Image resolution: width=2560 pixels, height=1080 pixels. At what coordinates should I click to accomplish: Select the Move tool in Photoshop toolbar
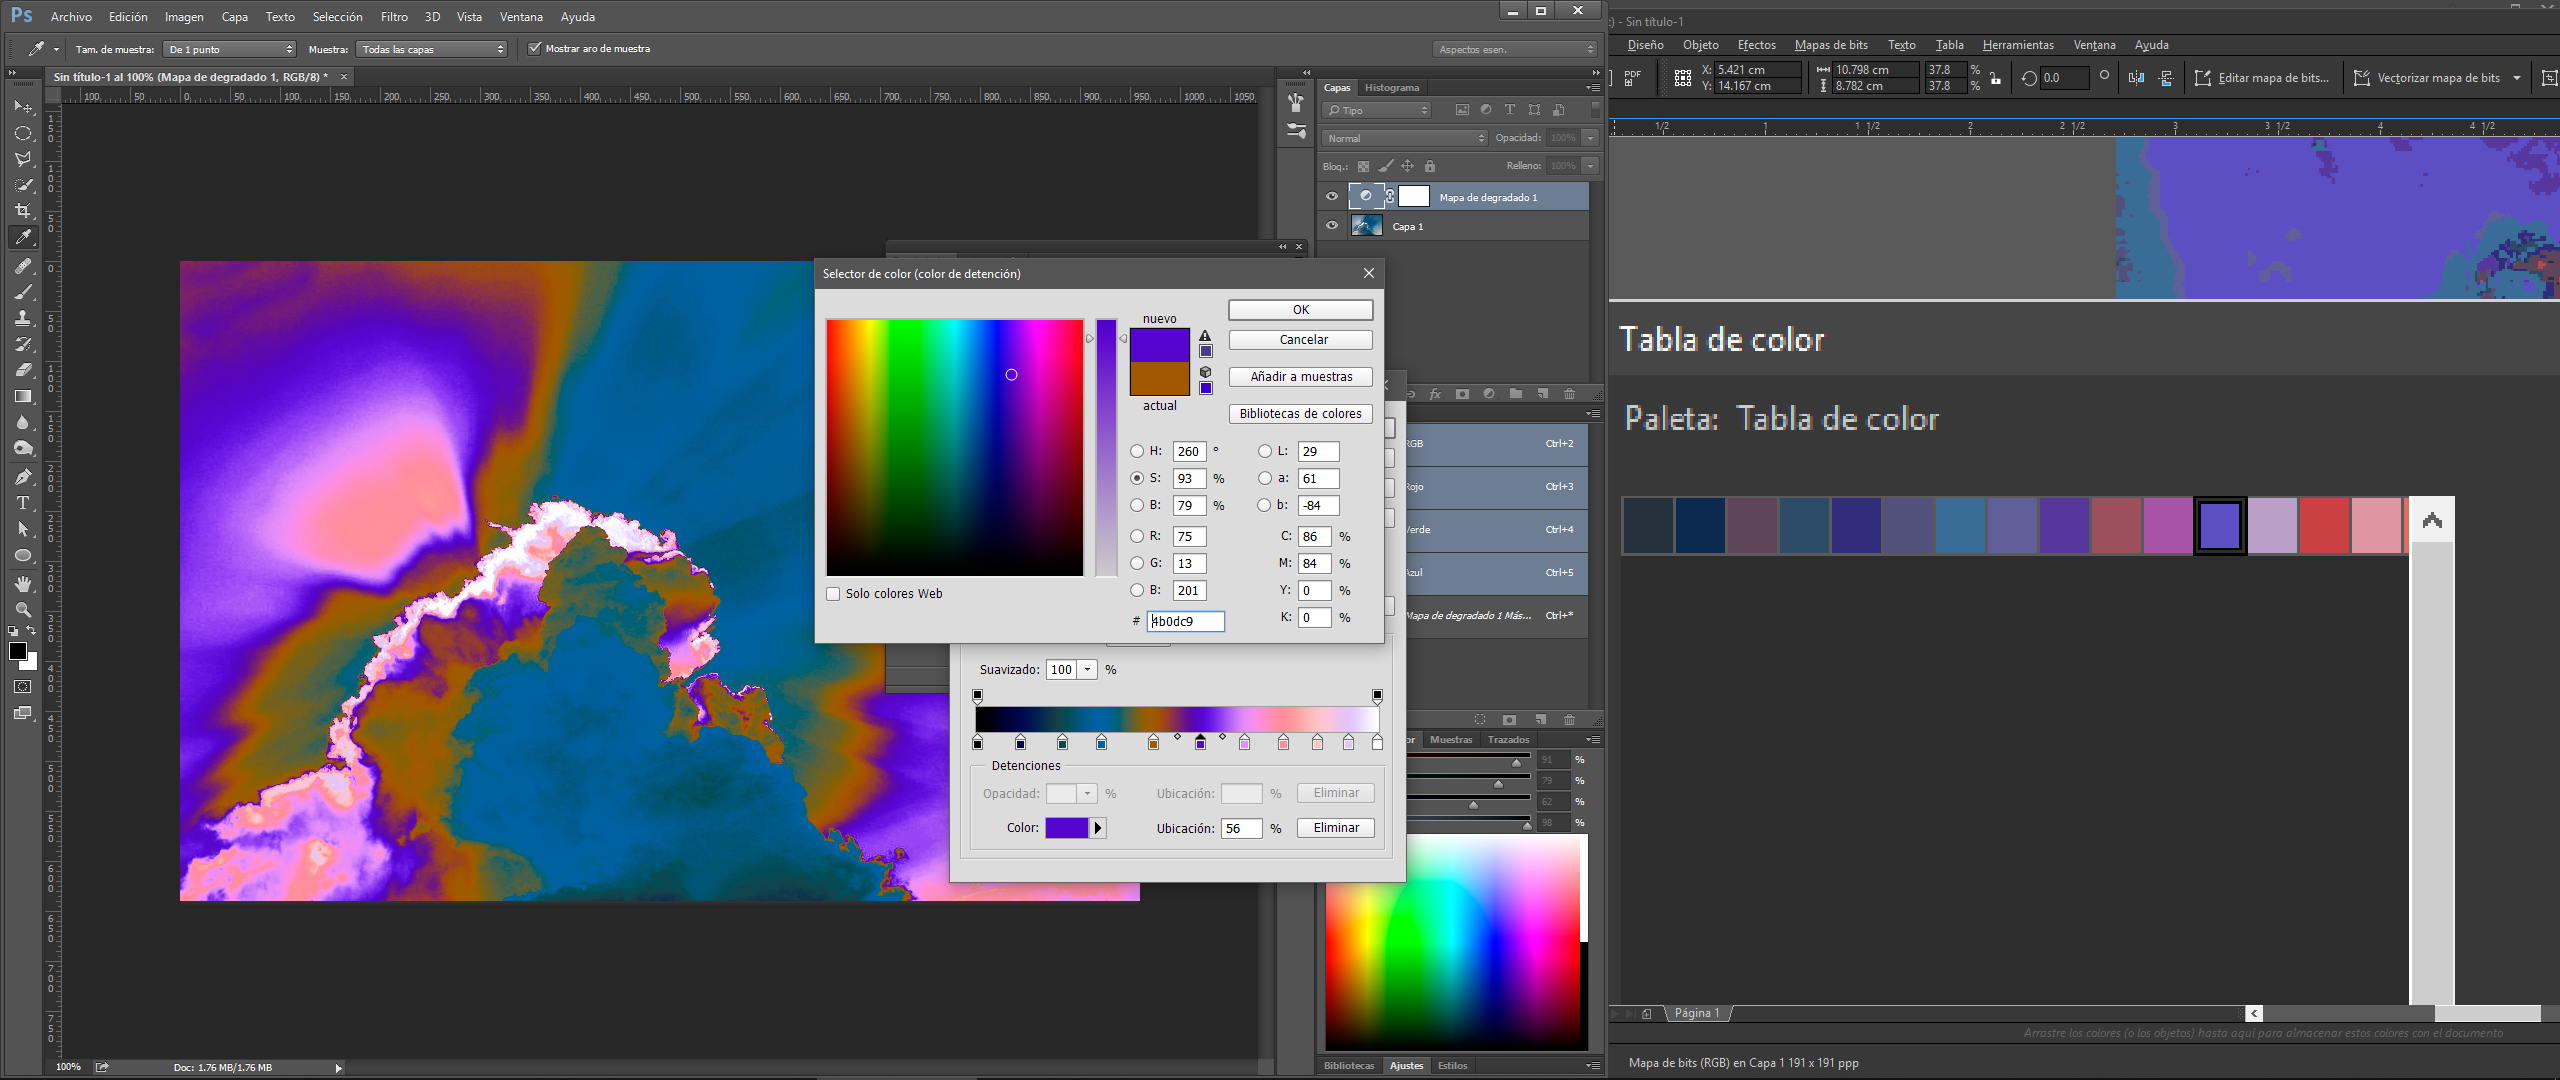click(x=22, y=106)
